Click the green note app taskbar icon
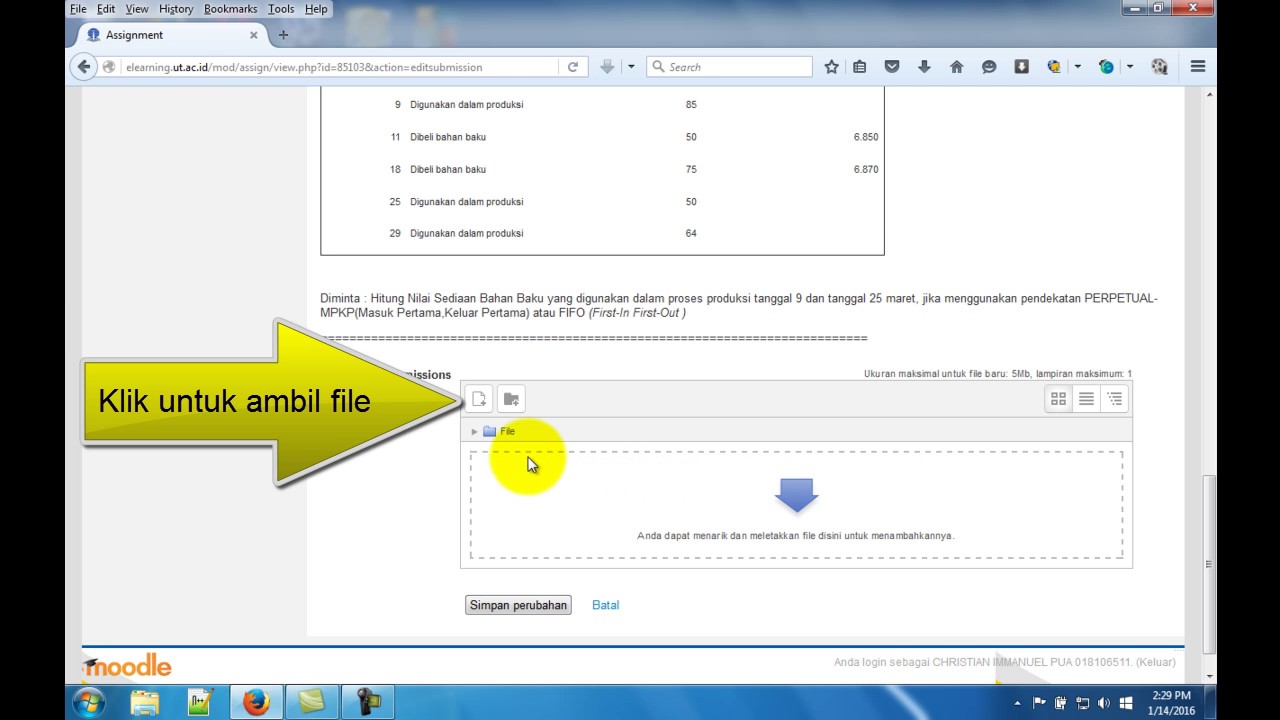The width and height of the screenshot is (1280, 720). click(x=311, y=703)
